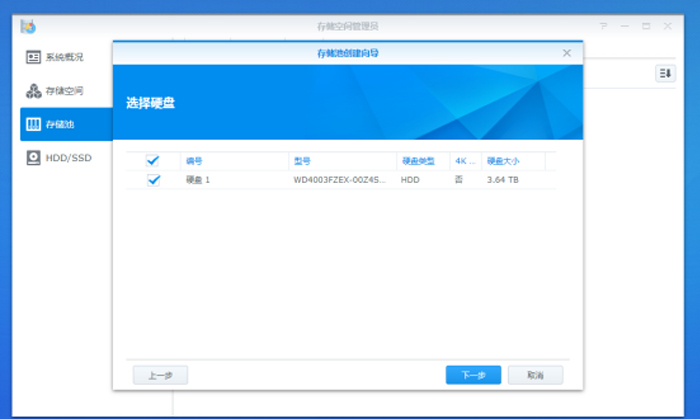Toggle the select-all disks header checkbox

[x=153, y=161]
